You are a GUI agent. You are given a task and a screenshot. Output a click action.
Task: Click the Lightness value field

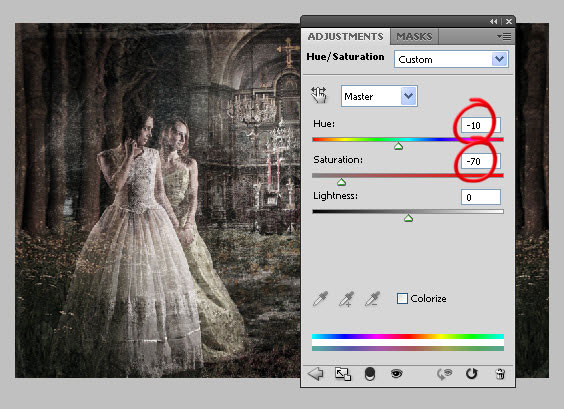coord(481,197)
